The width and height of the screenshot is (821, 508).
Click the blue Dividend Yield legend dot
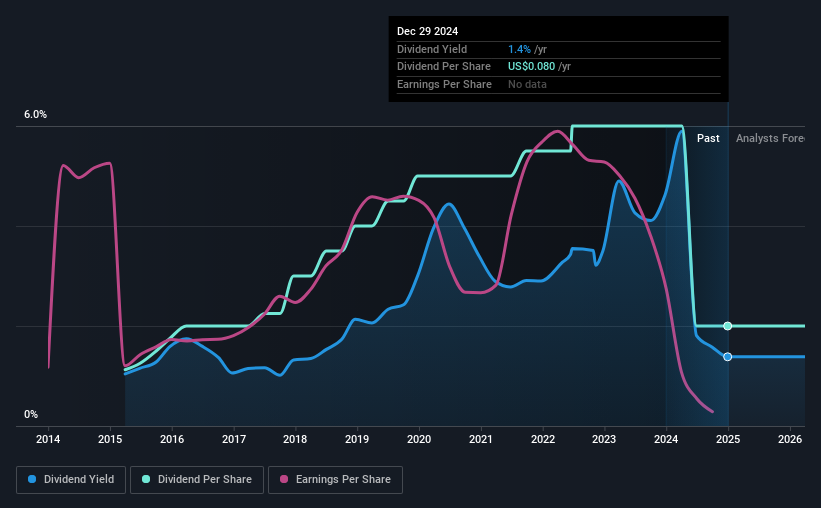point(32,479)
